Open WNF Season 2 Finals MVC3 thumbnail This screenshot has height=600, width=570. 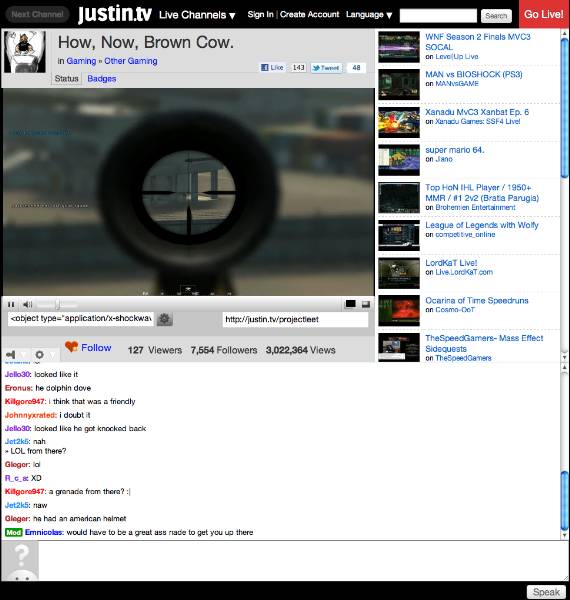pos(399,47)
